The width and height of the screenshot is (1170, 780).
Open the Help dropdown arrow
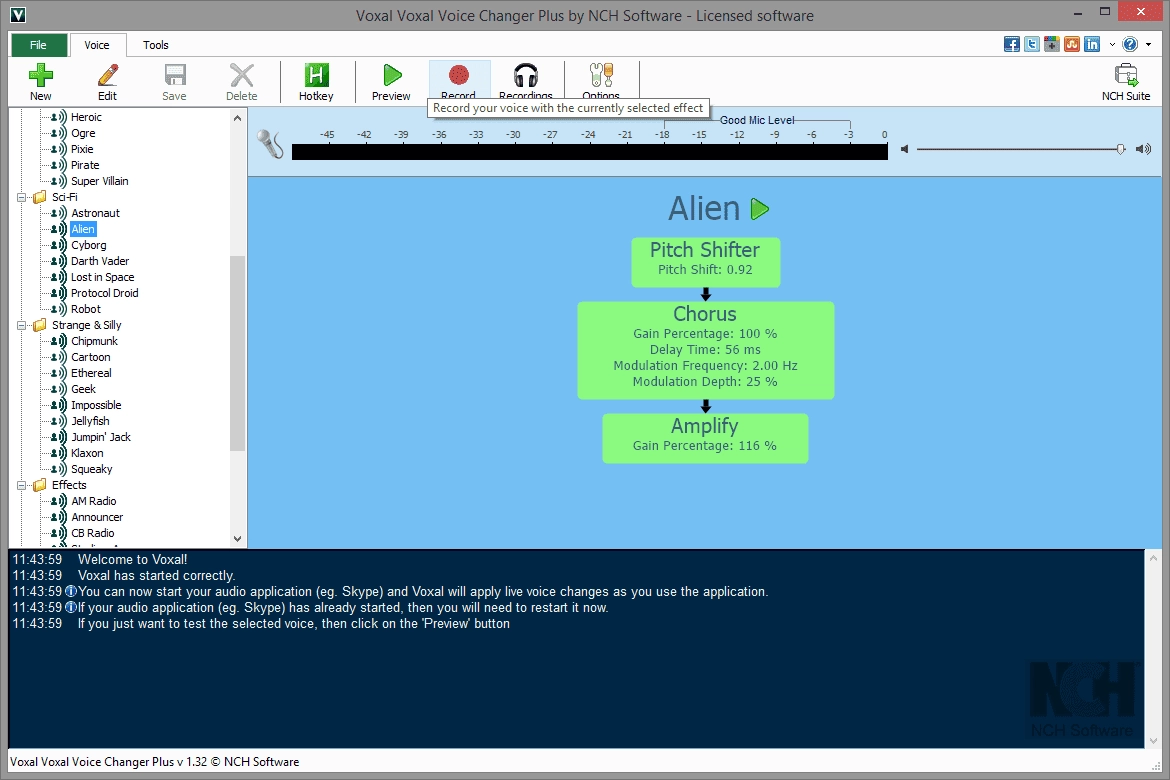point(1148,45)
